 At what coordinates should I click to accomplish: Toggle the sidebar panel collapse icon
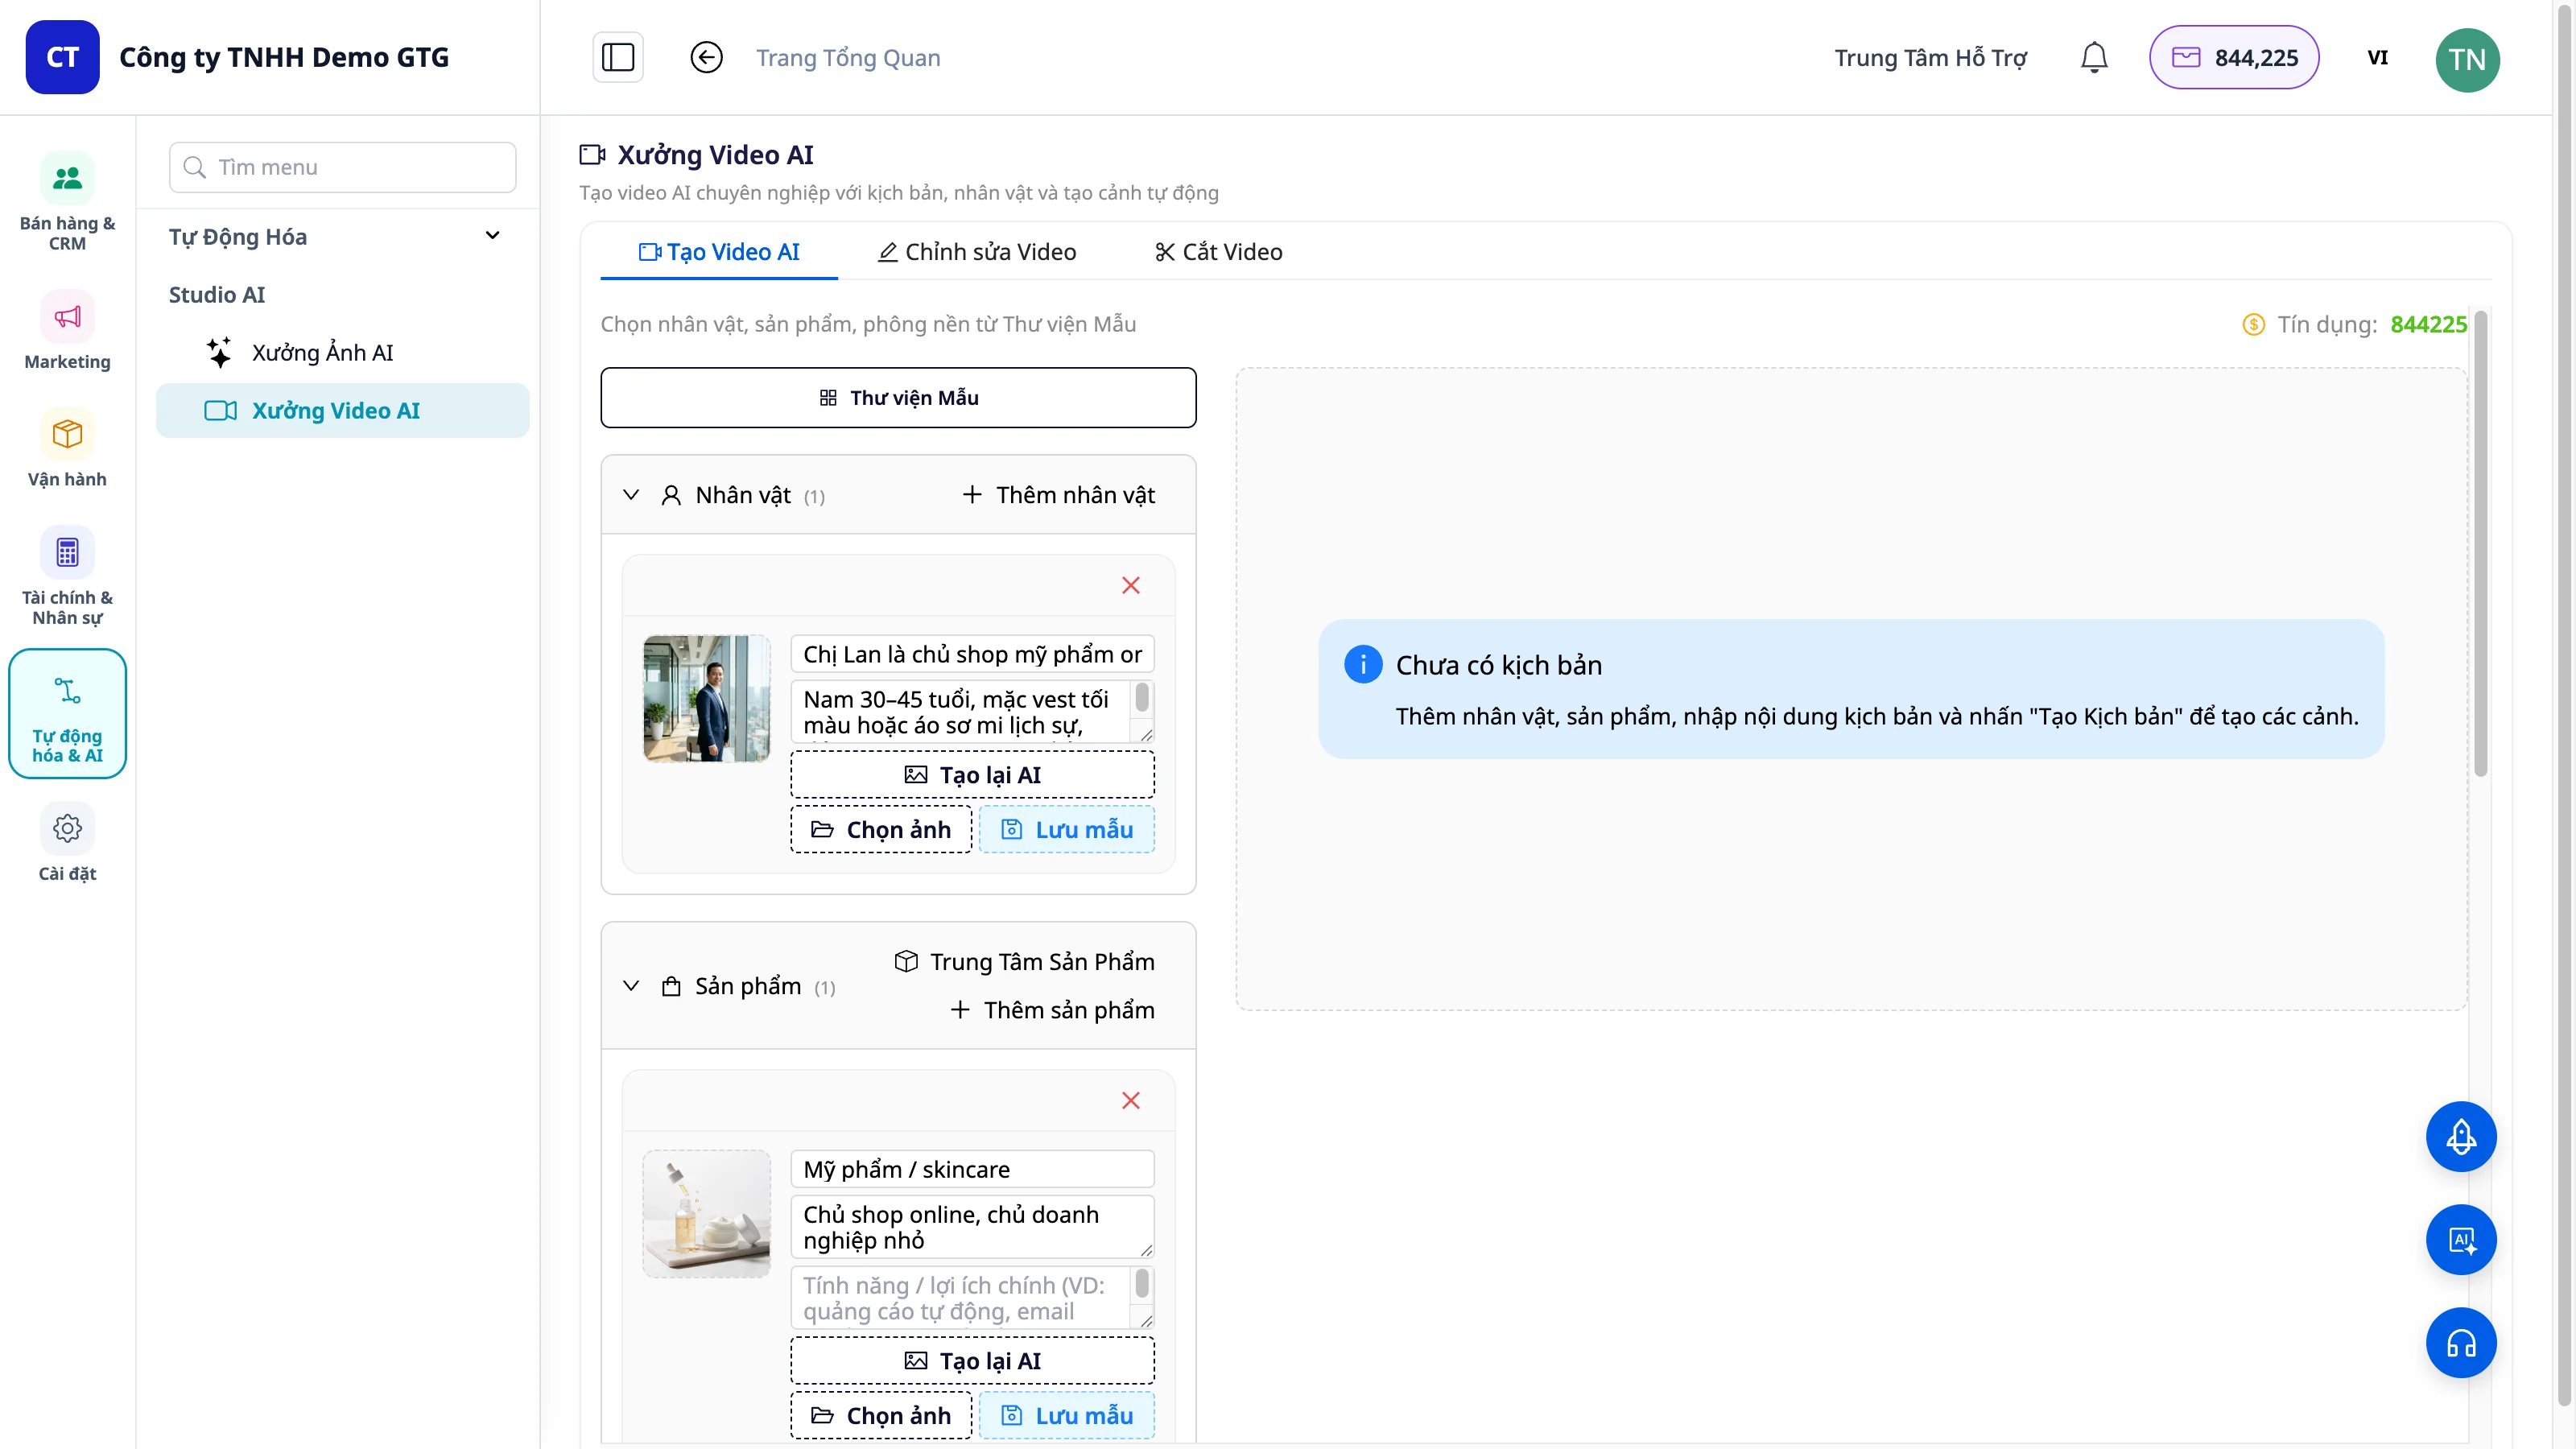click(x=618, y=57)
